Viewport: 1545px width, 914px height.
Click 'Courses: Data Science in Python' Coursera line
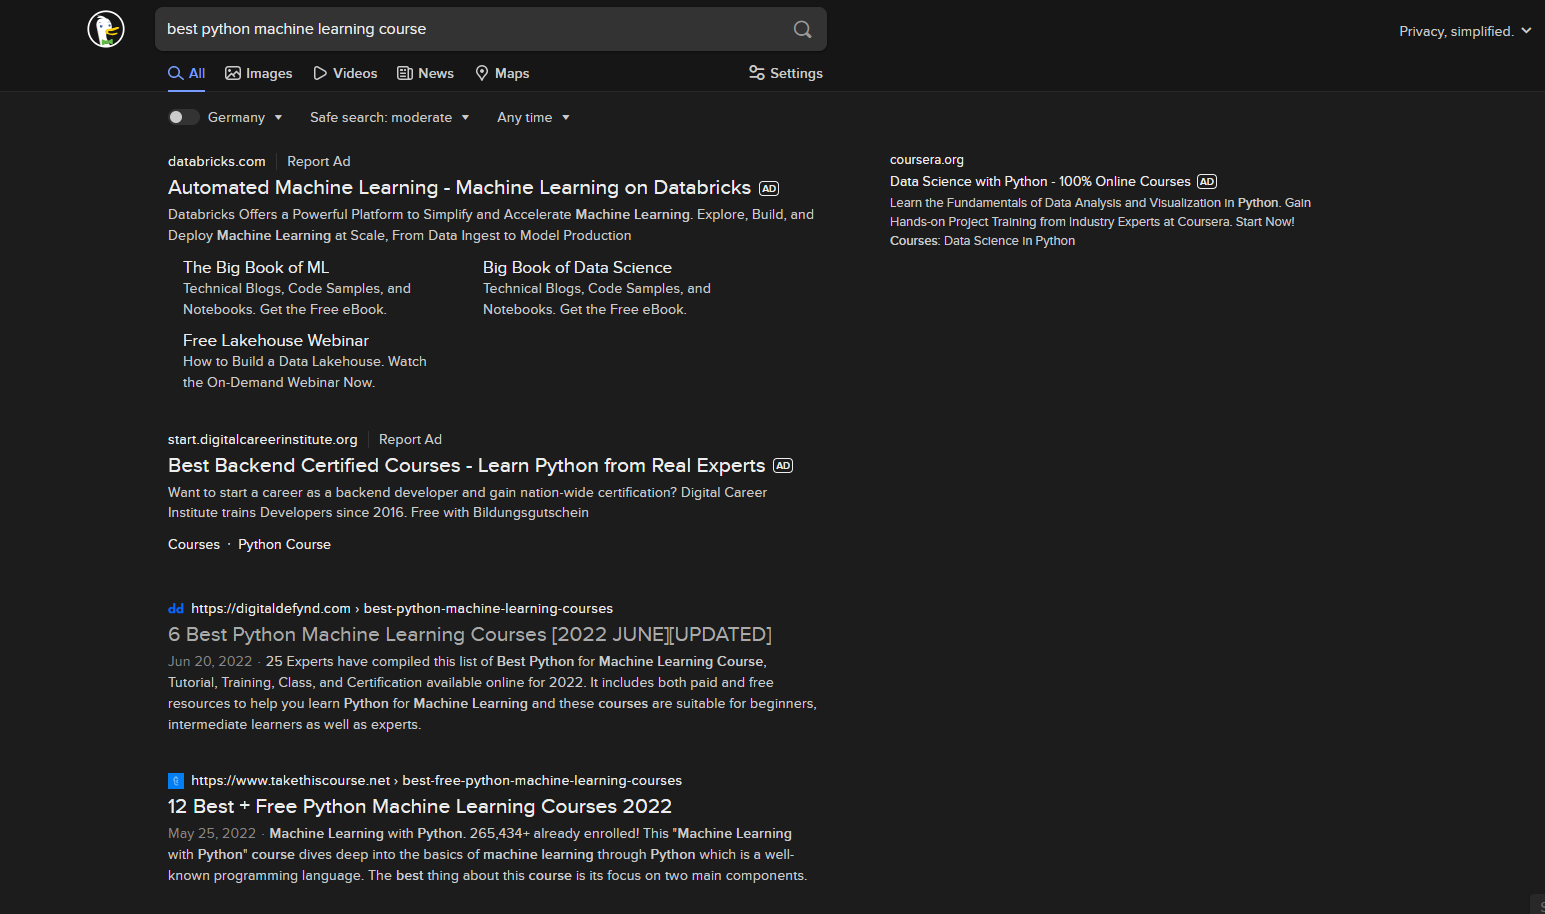(982, 241)
